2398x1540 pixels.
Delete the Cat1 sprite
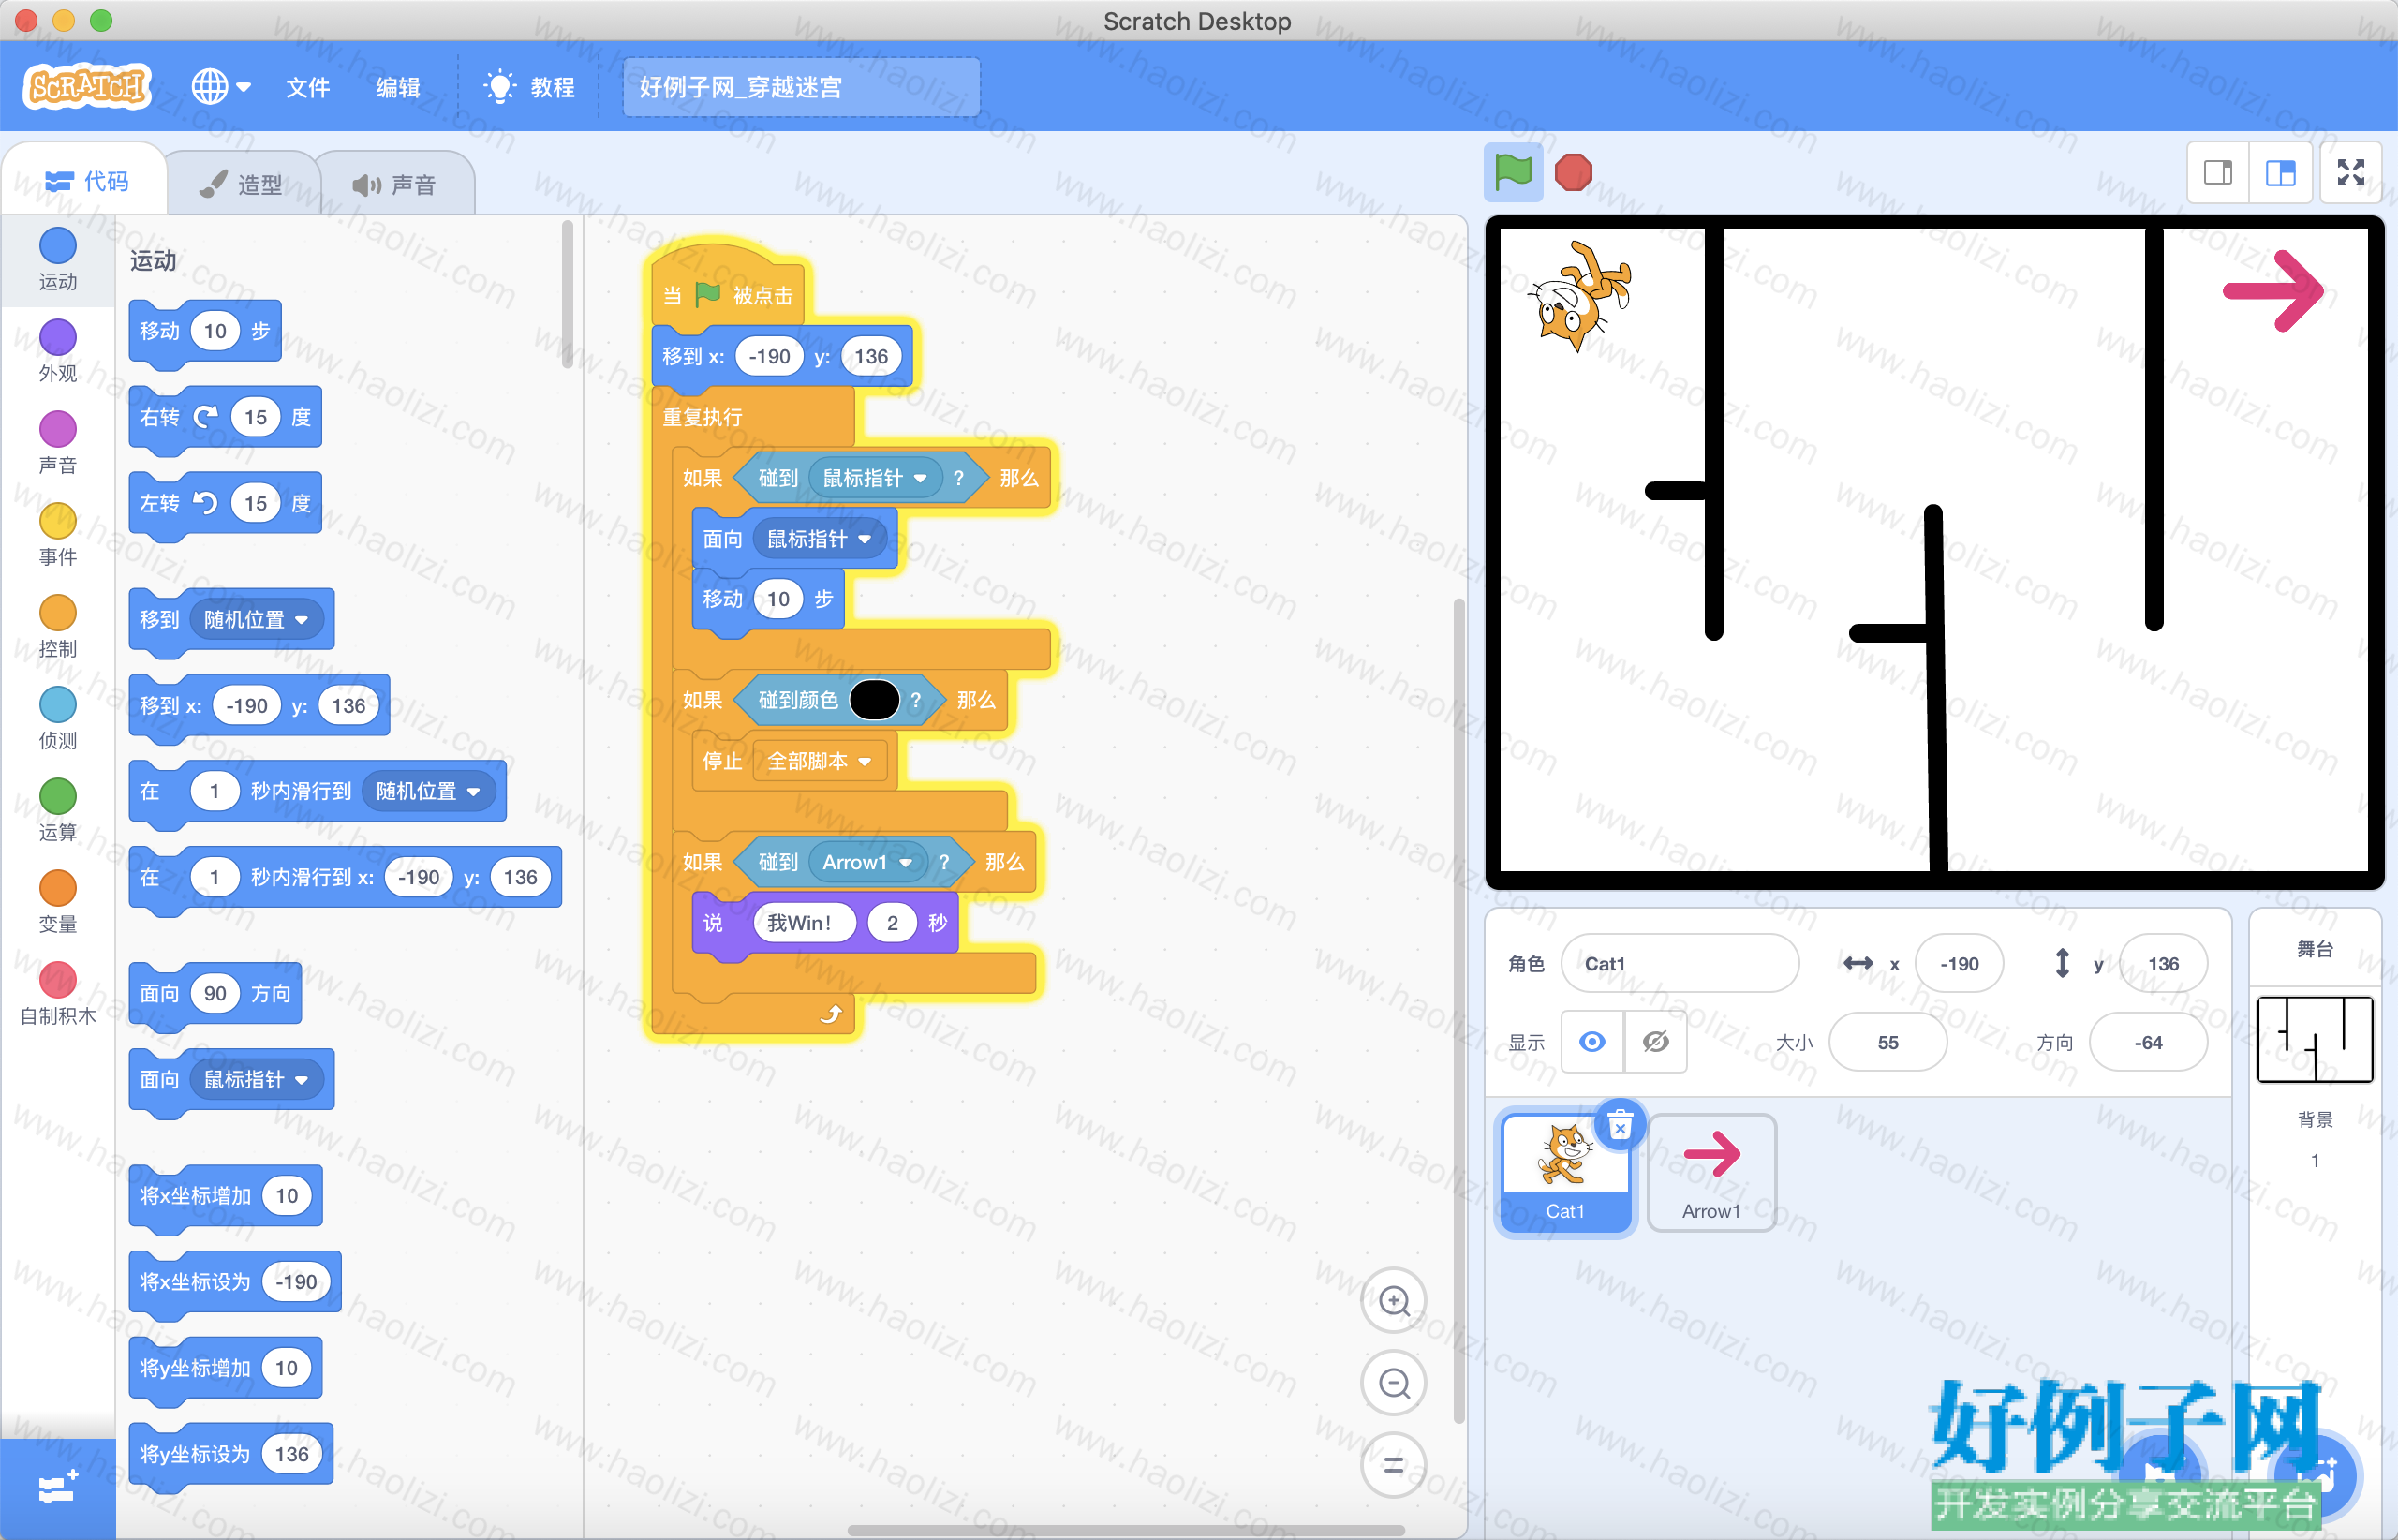[x=1620, y=1126]
